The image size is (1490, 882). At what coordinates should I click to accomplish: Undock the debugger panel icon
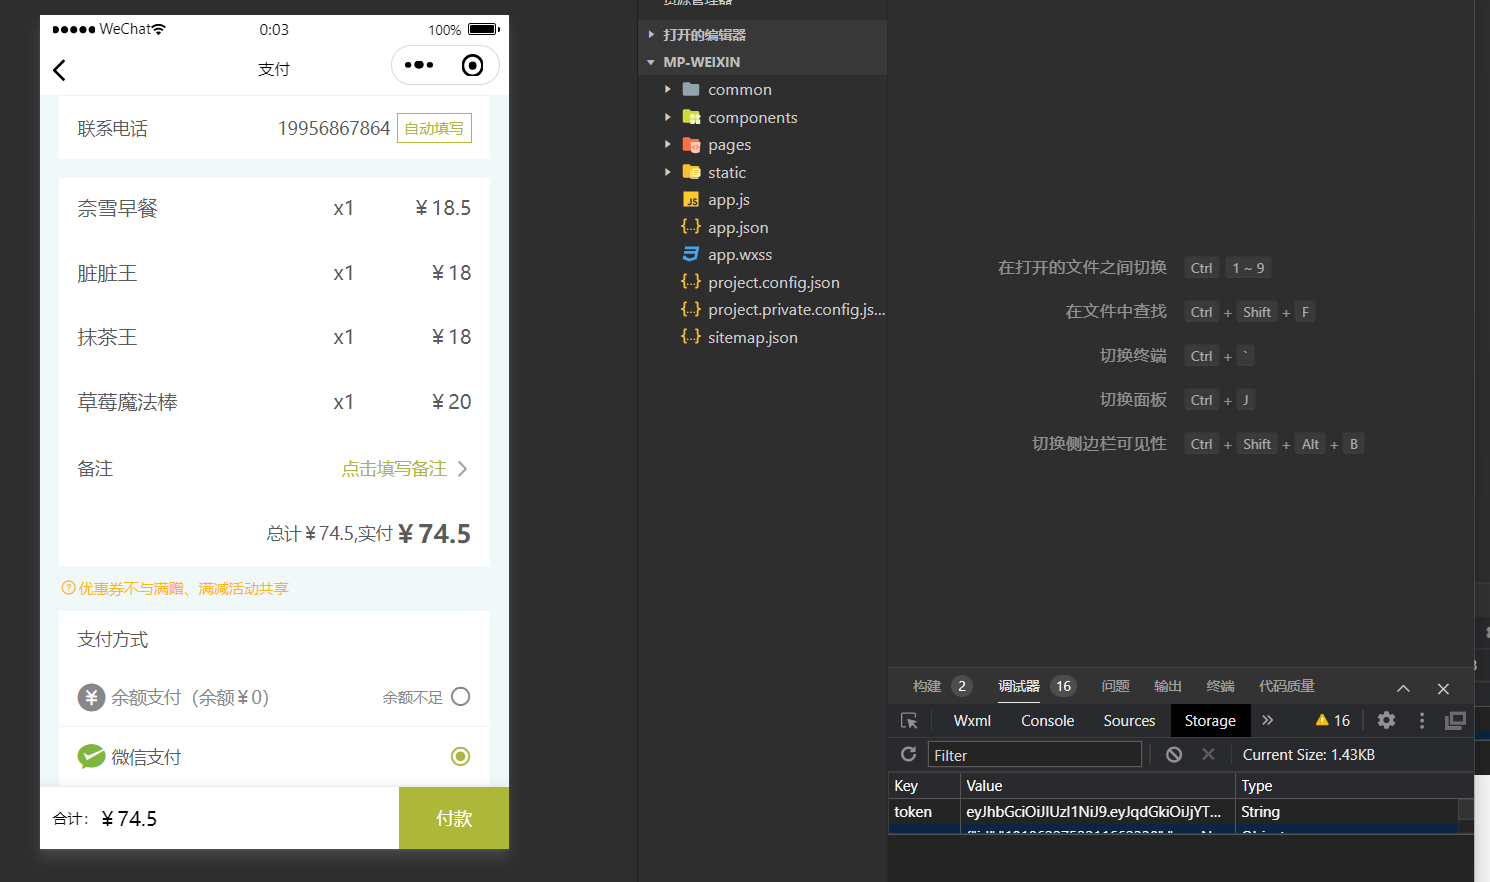1456,720
